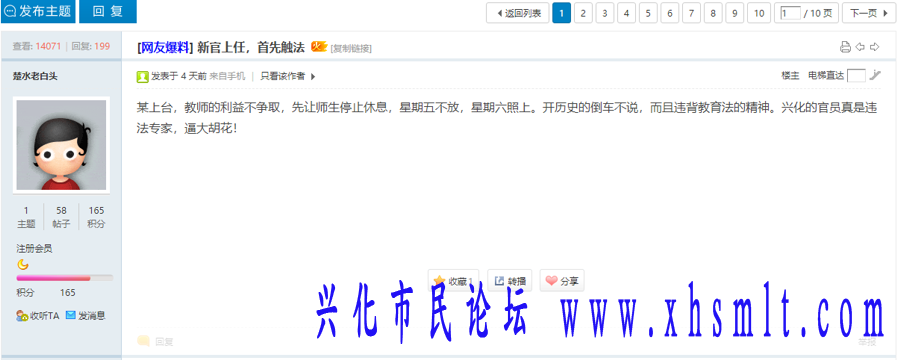This screenshot has width=900, height=360.
Task: Click the hot thread flame badge
Action: point(319,47)
